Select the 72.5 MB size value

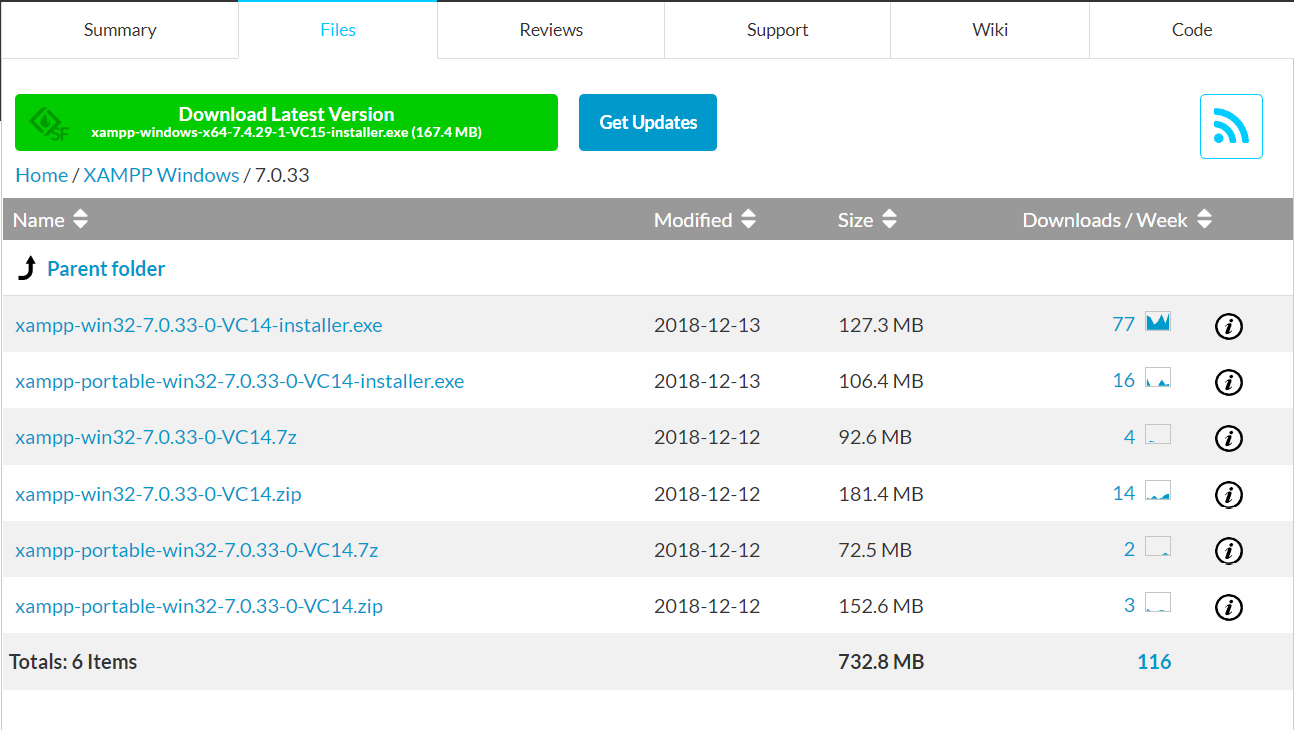tap(875, 550)
